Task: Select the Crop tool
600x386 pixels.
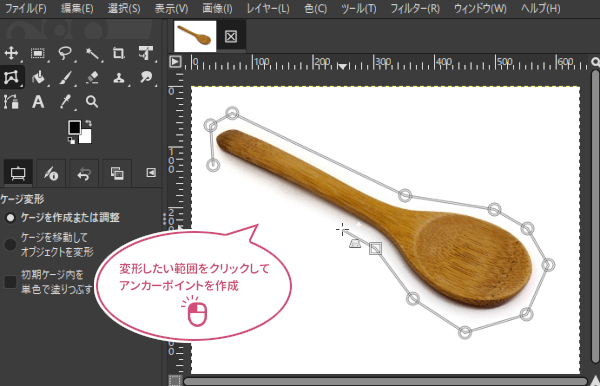Action: pos(119,53)
